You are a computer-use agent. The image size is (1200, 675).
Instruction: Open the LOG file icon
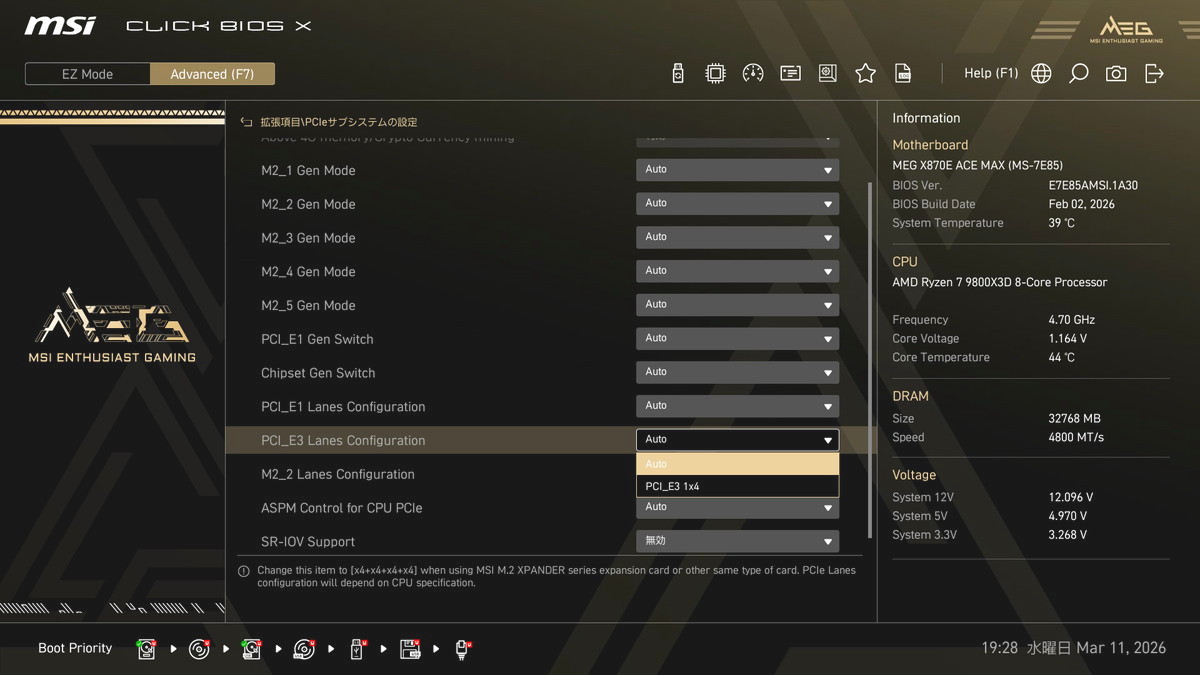903,73
